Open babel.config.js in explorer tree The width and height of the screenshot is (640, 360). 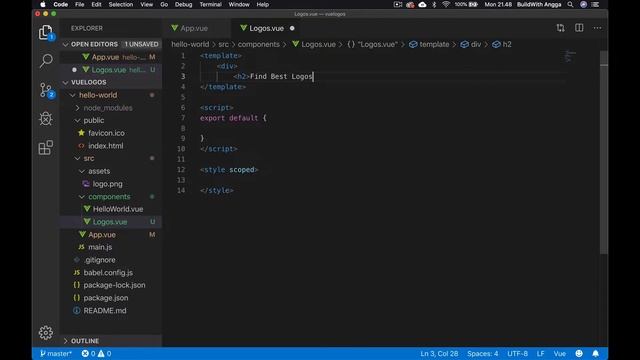[x=108, y=272]
